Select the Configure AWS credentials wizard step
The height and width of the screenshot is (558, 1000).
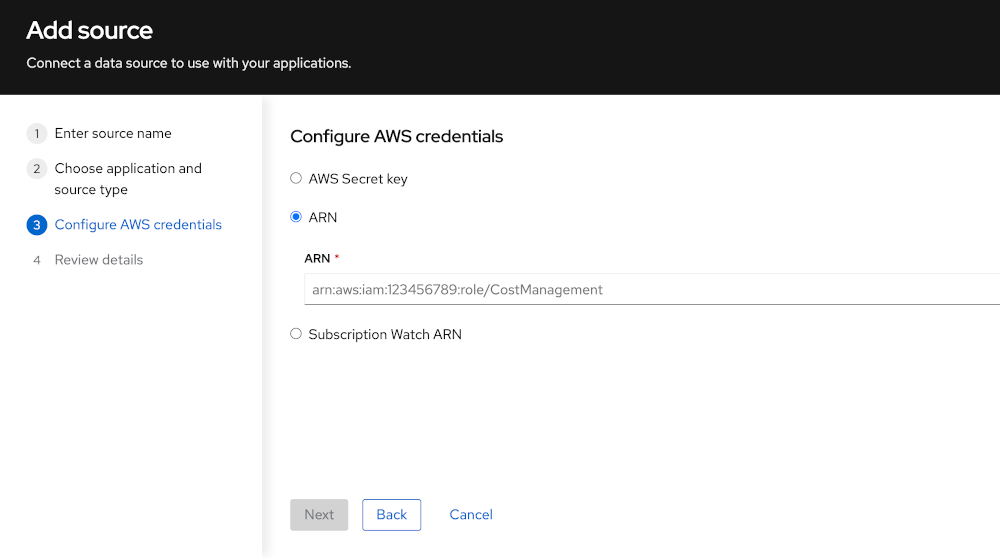(x=138, y=225)
